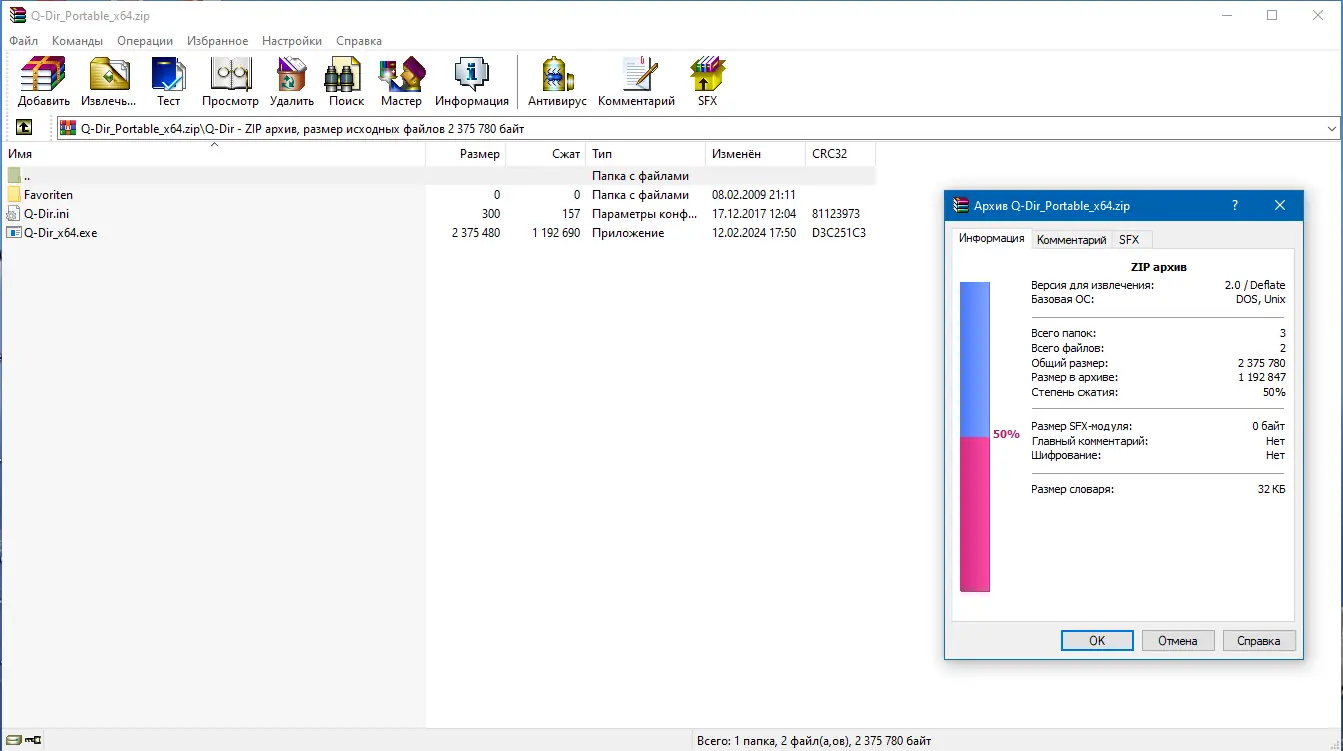Click the type cell Параметры конф...
Image resolution: width=1343 pixels, height=751 pixels.
(x=645, y=214)
